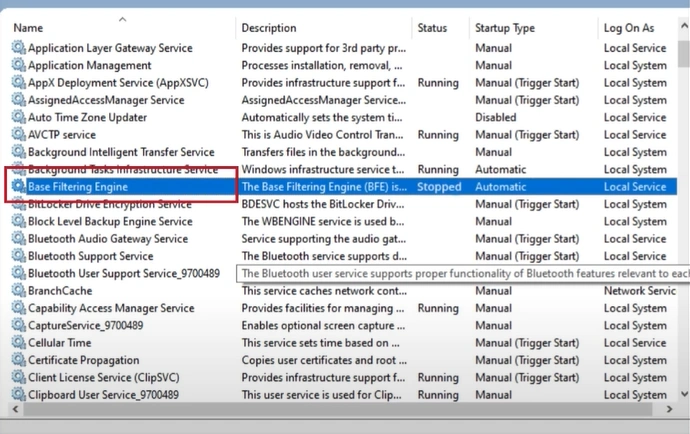Select CaptureService_9700489 entry
Viewport: 690px width, 434px height.
pyautogui.click(x=85, y=325)
